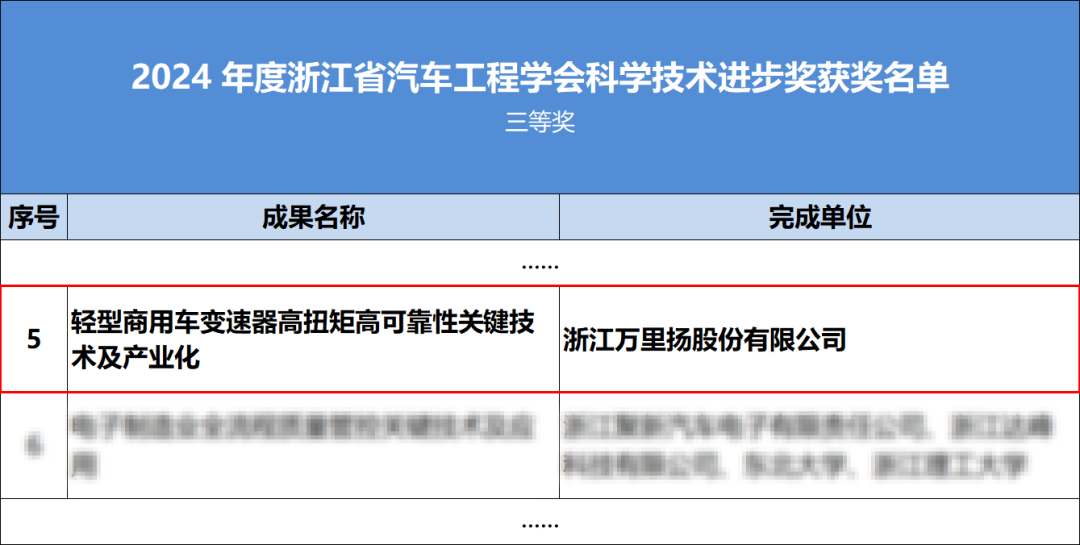Viewport: 1080px width, 545px height.
Task: Click the 序号 column header
Action: 34,217
